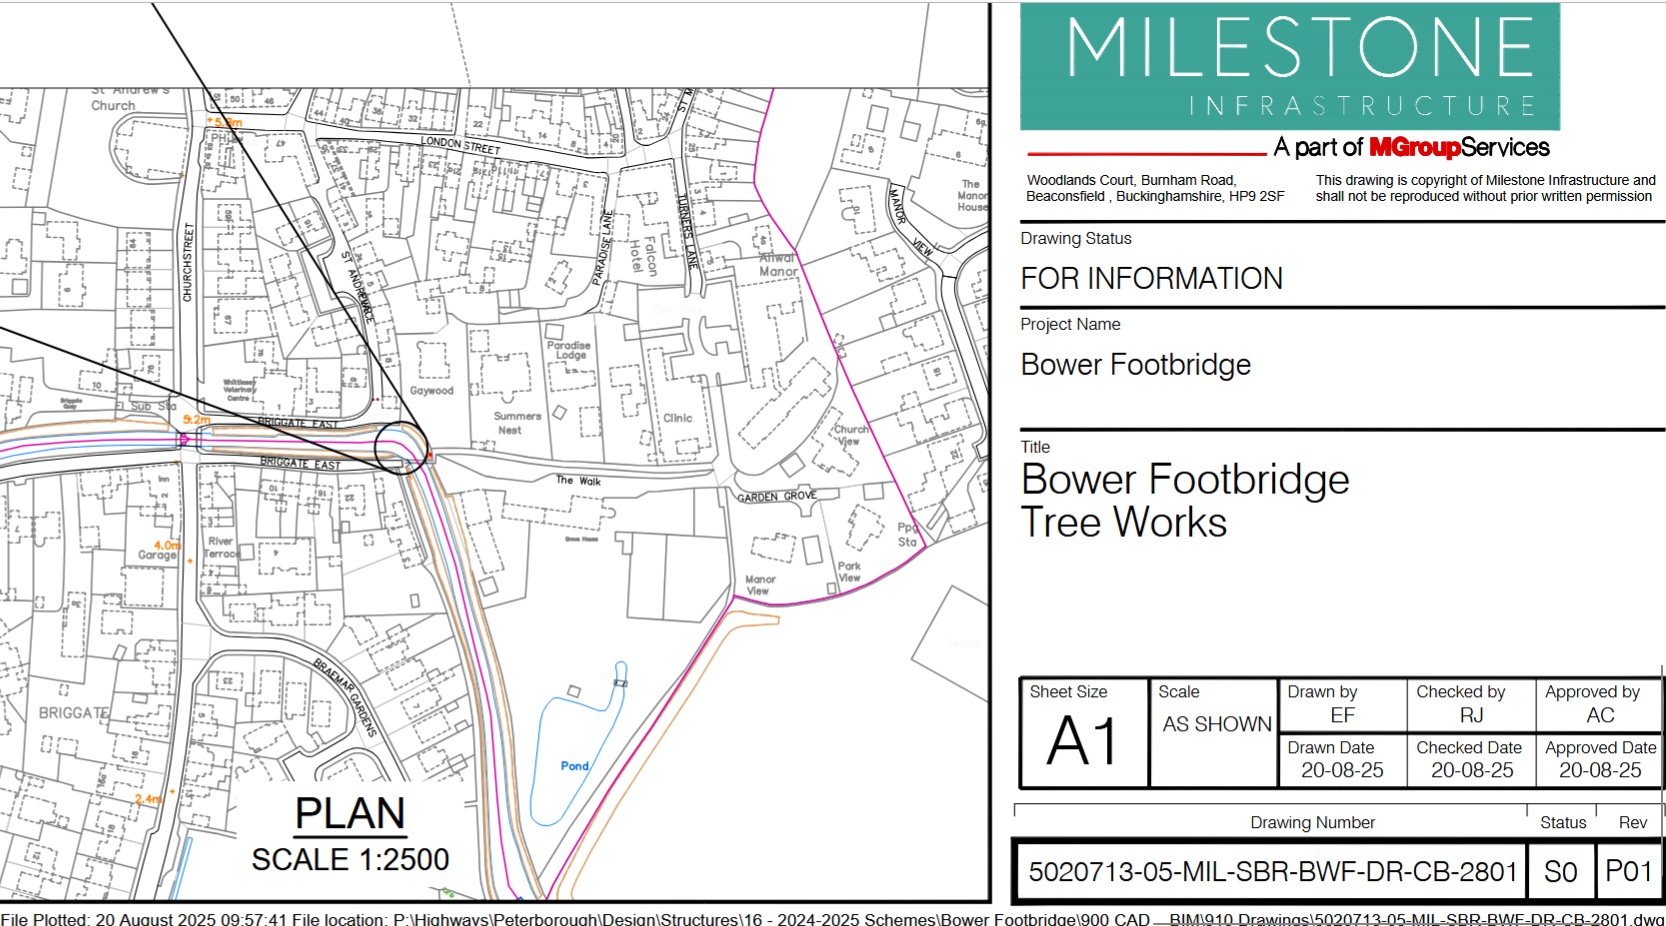Click the Clinic label on the map

pos(677,418)
